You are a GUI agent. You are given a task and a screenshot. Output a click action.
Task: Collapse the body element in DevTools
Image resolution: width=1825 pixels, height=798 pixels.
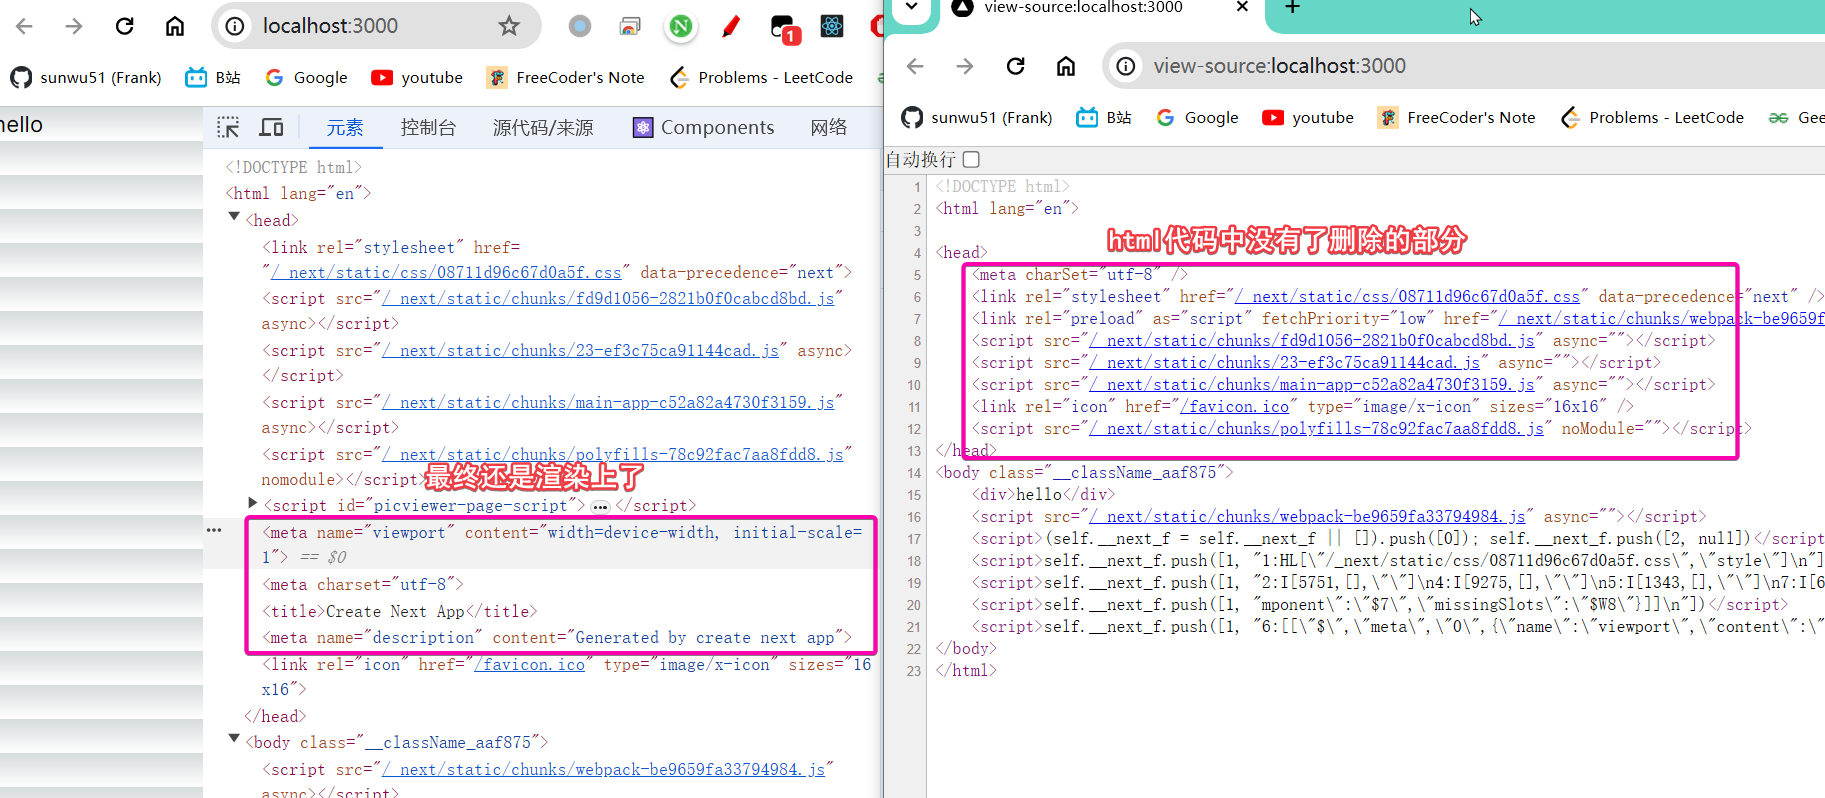coord(234,738)
